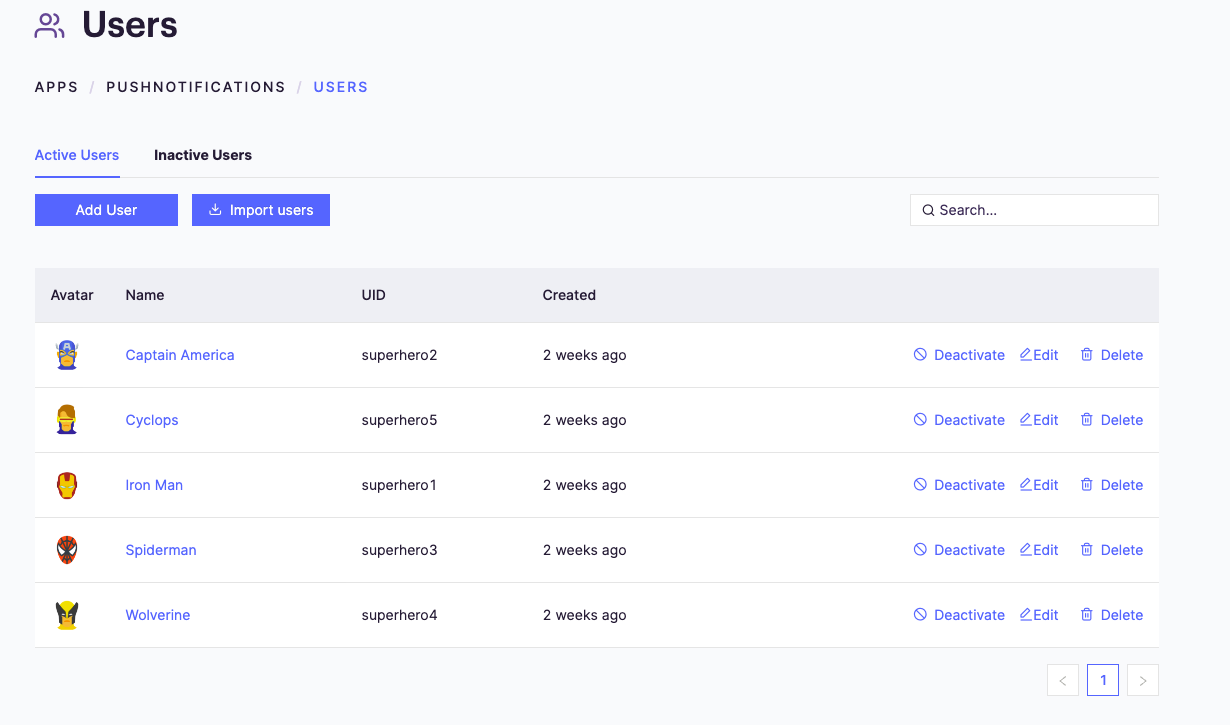Select UID superhero2 cell

click(400, 355)
